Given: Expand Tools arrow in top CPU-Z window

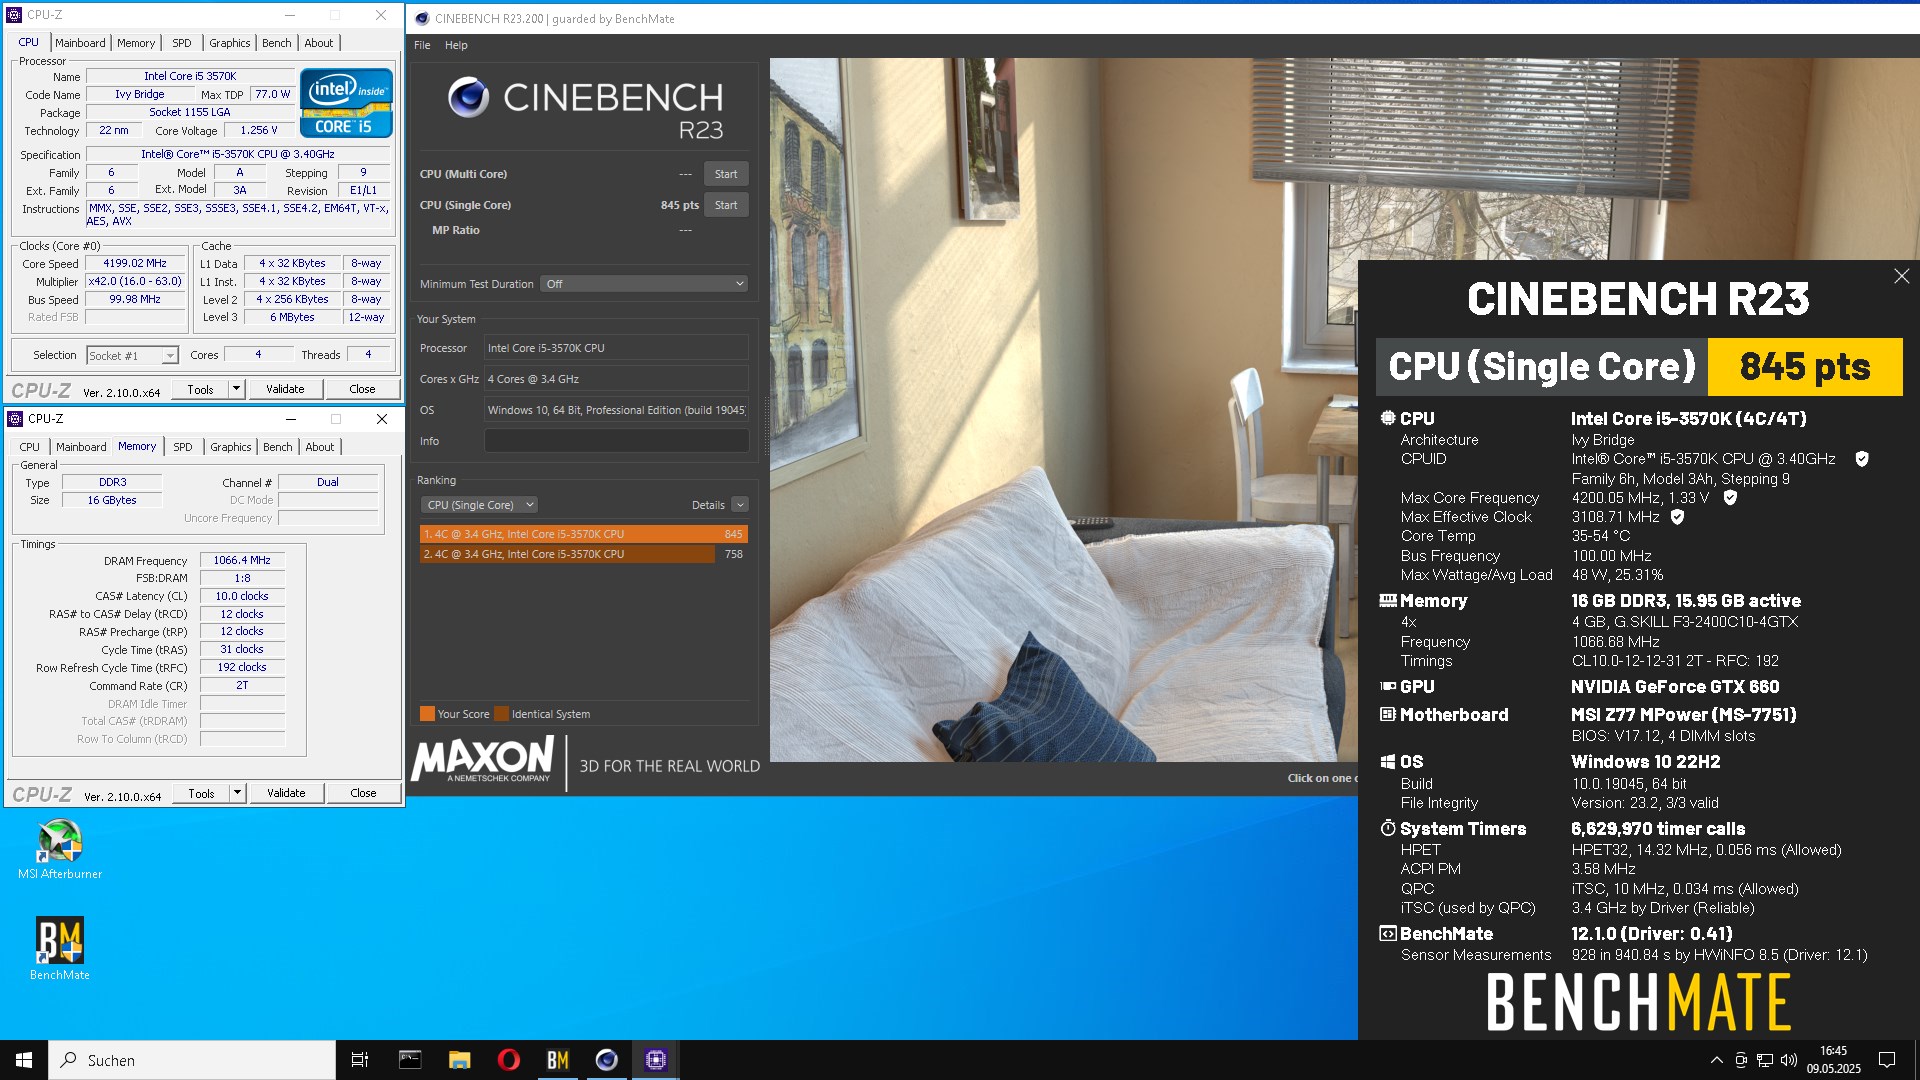Looking at the screenshot, I should tap(237, 389).
